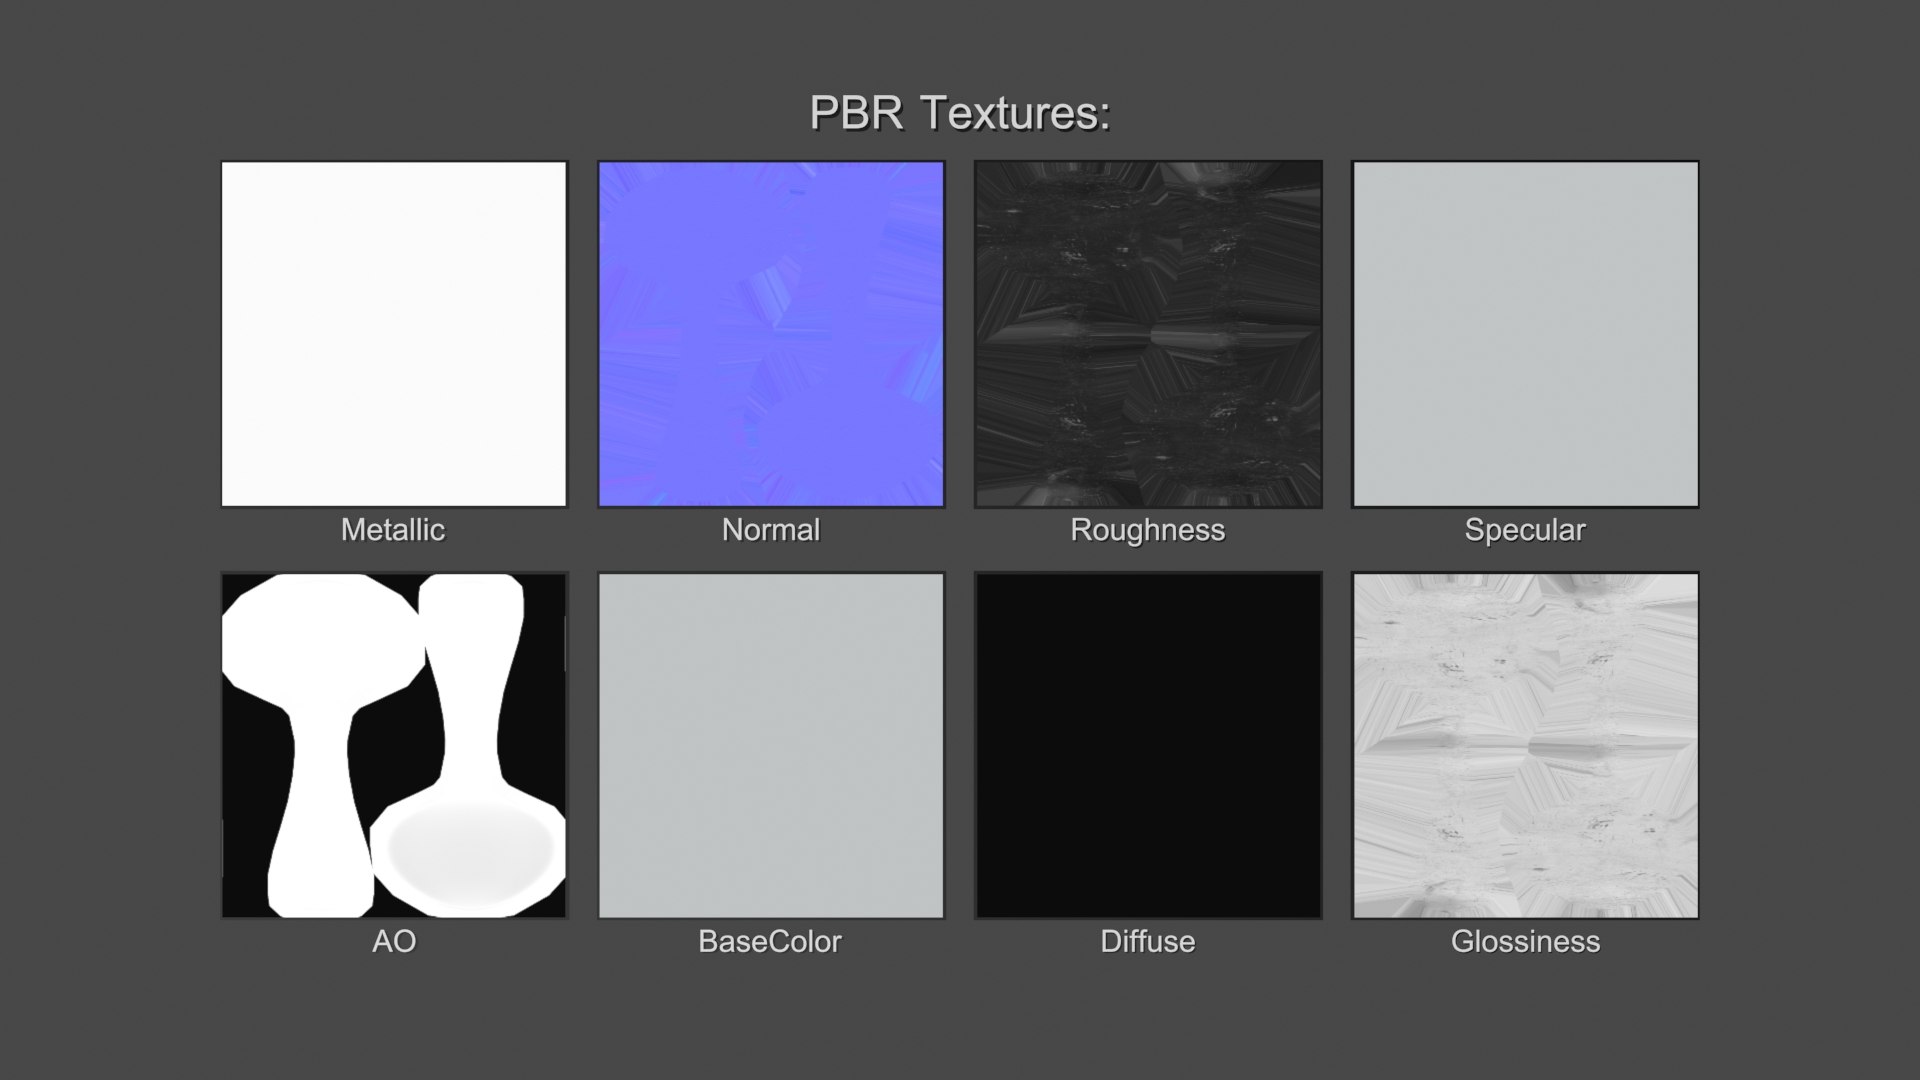Click the PBR Textures heading
Viewport: 1920px width, 1080px height.
coord(960,113)
